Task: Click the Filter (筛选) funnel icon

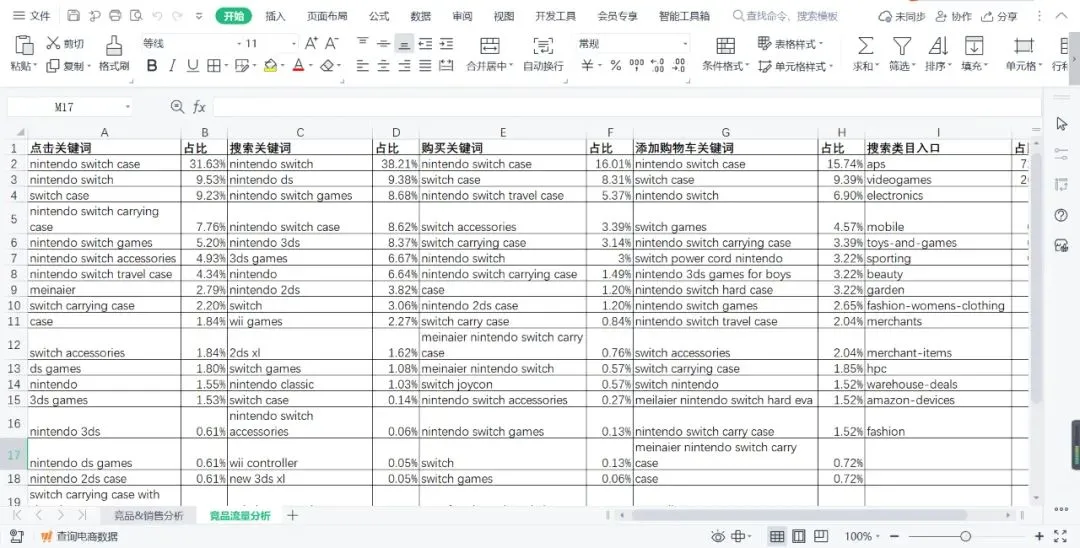Action: [x=902, y=46]
